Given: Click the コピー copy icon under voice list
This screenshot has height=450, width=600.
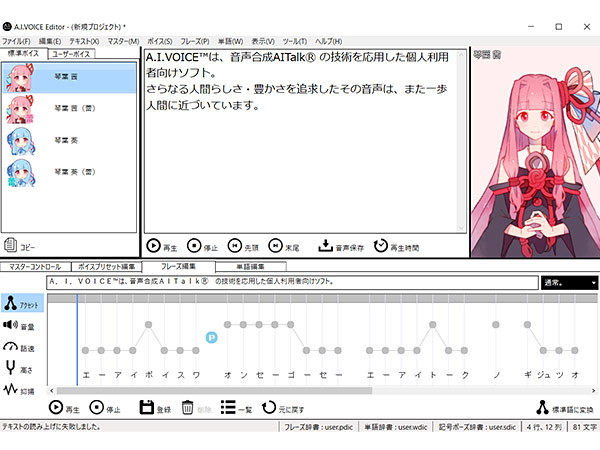Looking at the screenshot, I should pos(10,245).
